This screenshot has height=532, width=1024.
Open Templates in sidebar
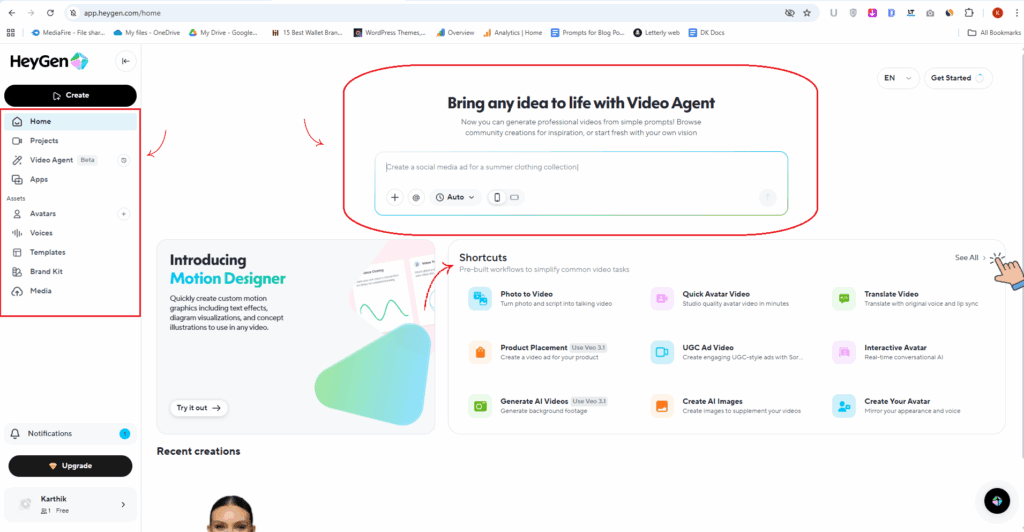coord(71,252)
